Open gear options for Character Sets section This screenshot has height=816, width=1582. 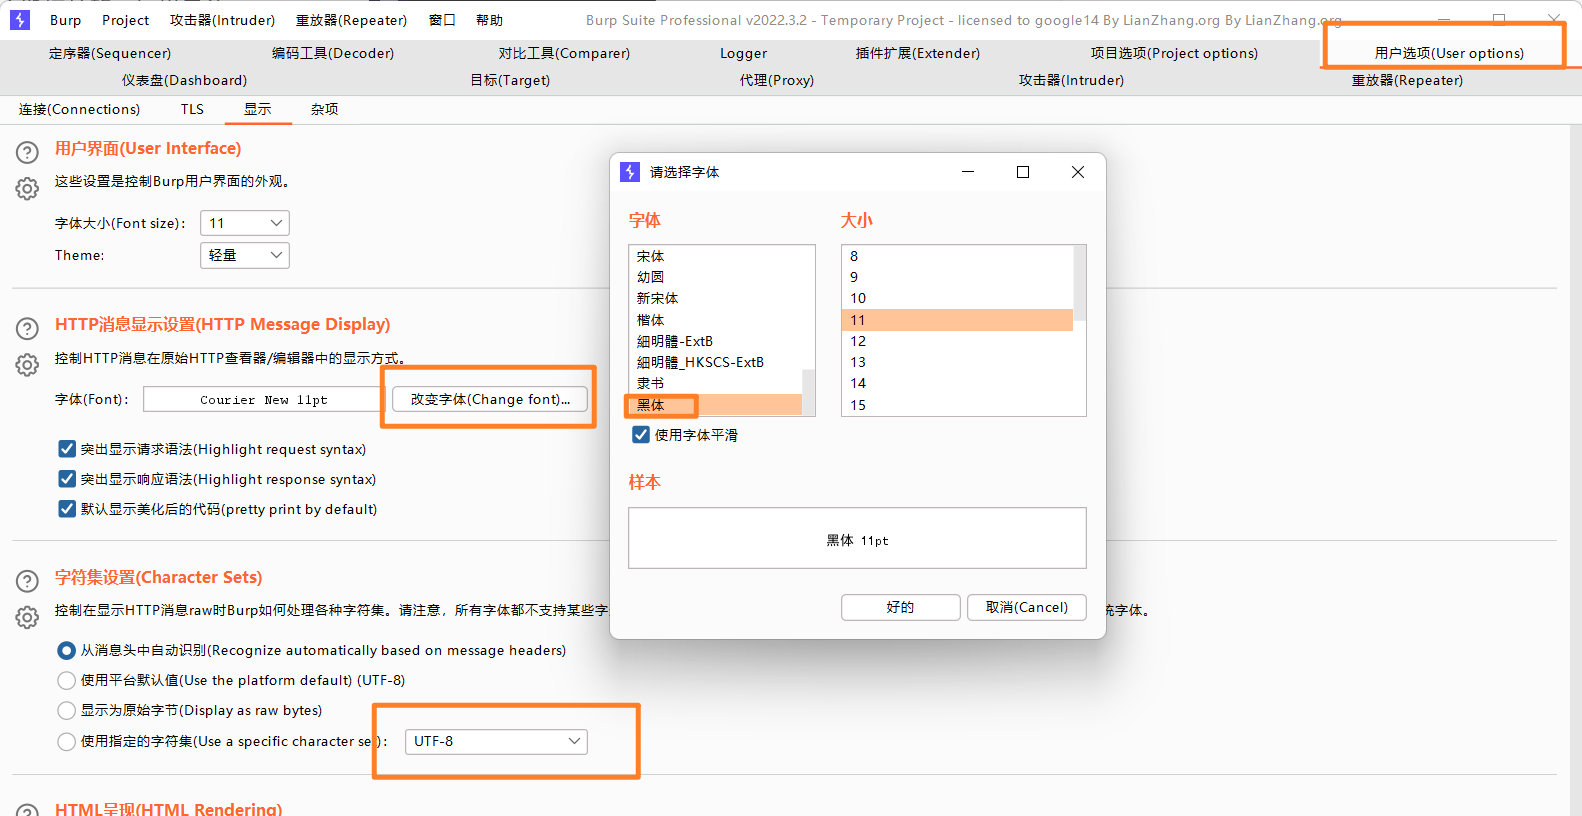click(x=27, y=617)
